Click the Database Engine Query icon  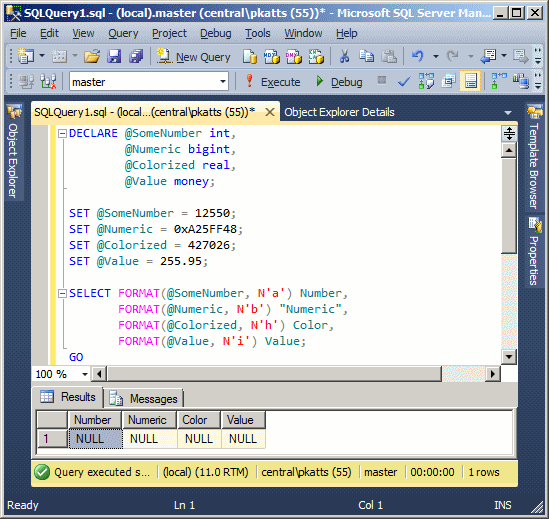click(250, 56)
